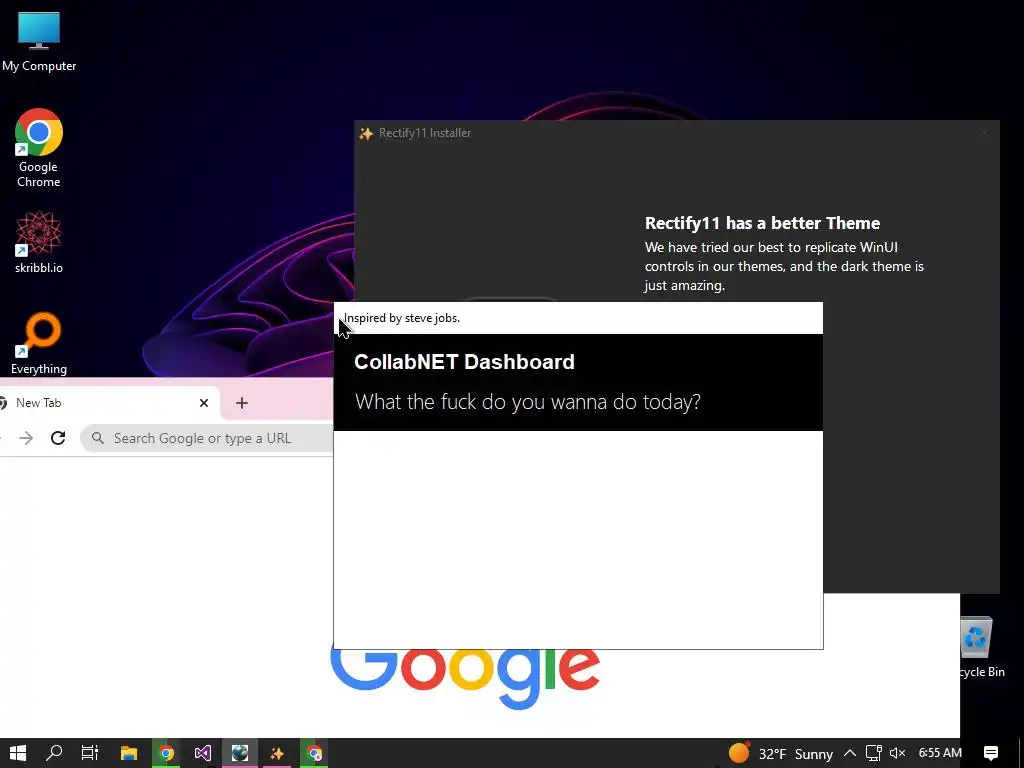The height and width of the screenshot is (768, 1024).
Task: Open the notification center icon
Action: coord(991,753)
